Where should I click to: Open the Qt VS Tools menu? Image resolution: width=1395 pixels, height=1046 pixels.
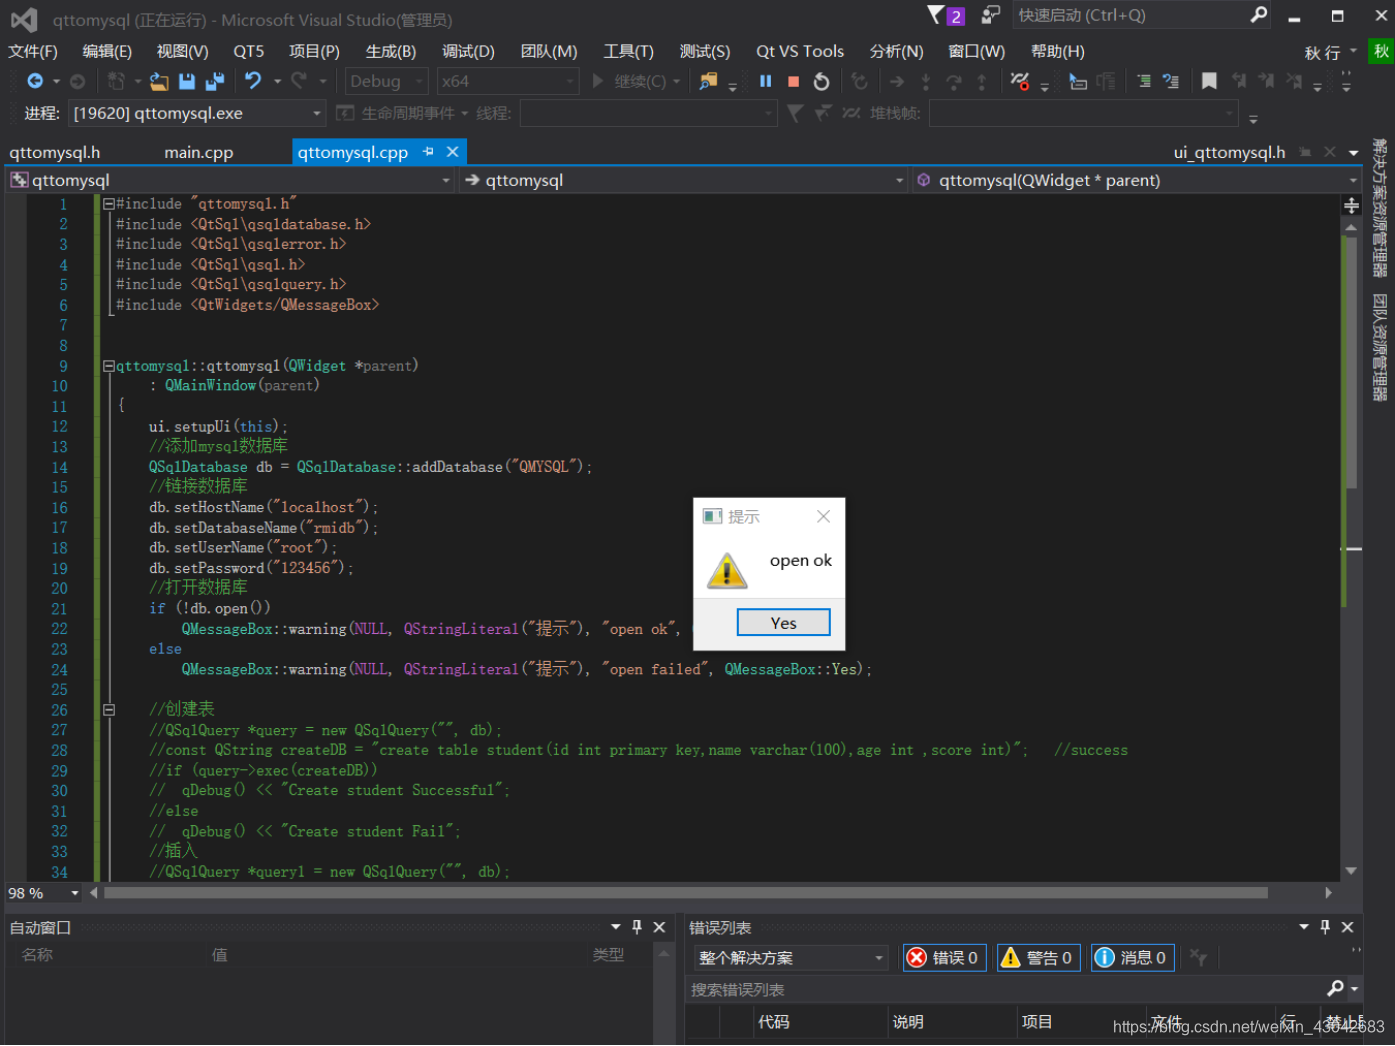pos(799,51)
